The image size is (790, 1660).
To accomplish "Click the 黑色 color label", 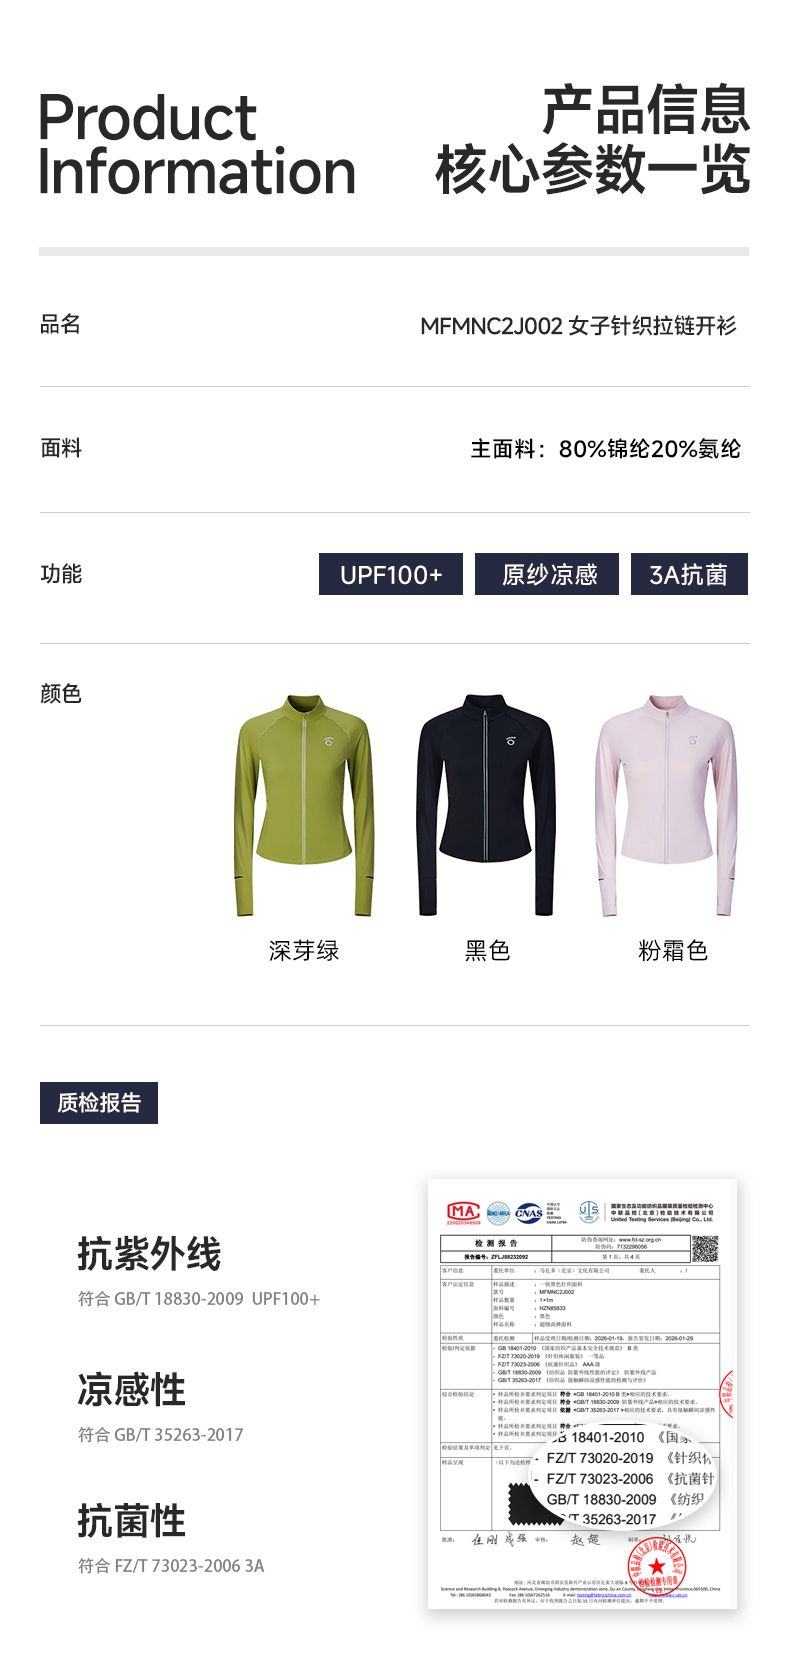I will [x=487, y=951].
